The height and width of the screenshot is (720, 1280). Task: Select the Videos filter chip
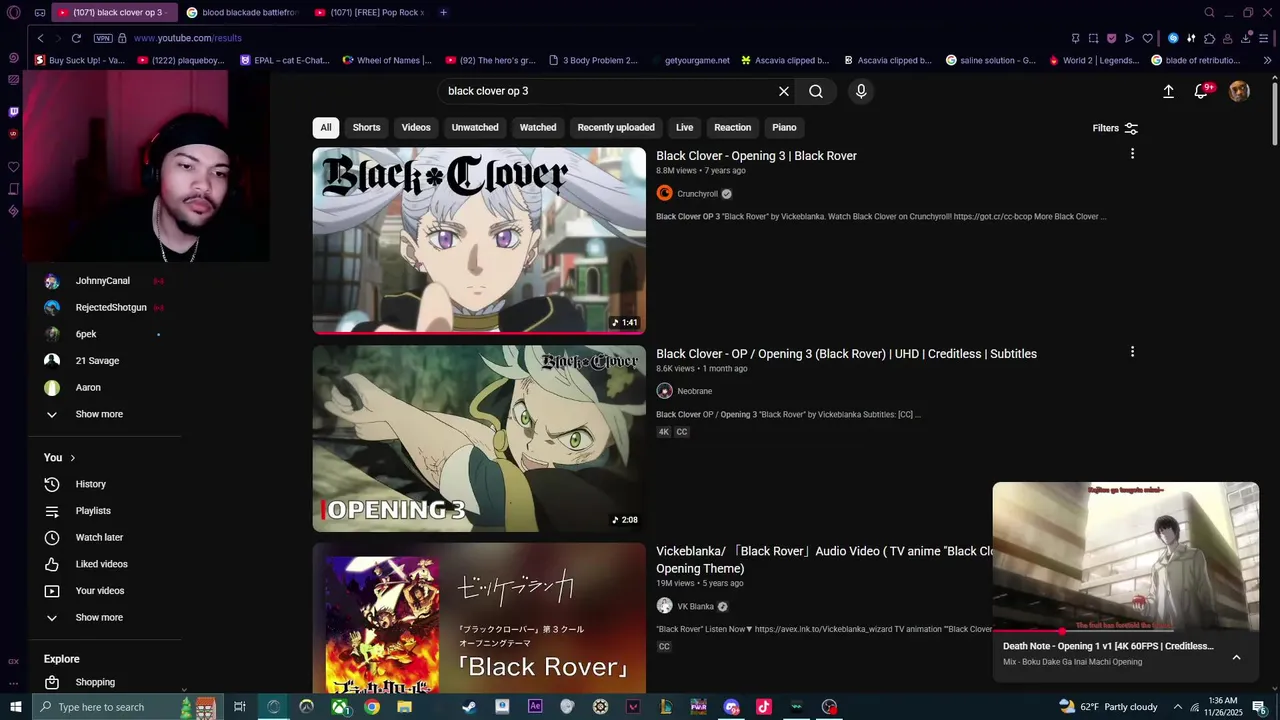pos(416,127)
